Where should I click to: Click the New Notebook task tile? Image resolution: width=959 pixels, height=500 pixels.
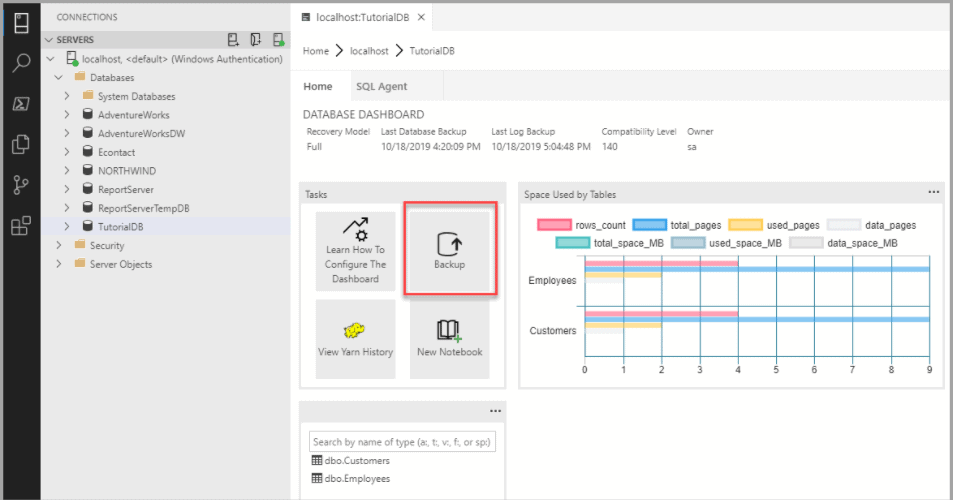[449, 339]
